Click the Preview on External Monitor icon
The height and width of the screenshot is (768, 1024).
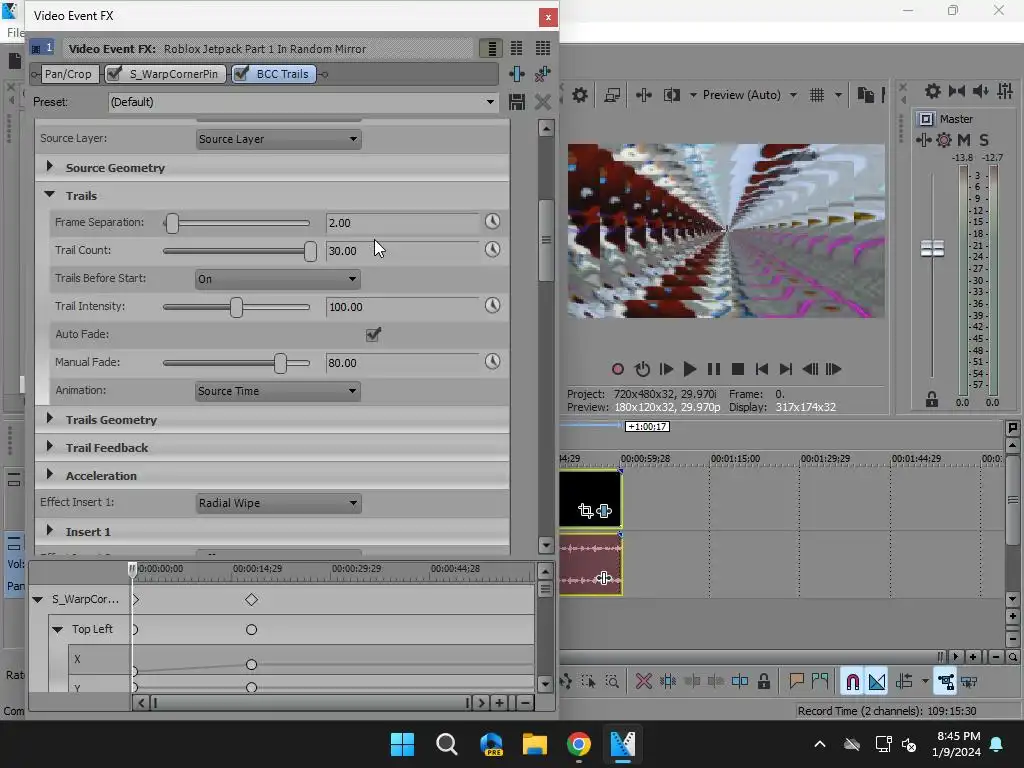[612, 95]
